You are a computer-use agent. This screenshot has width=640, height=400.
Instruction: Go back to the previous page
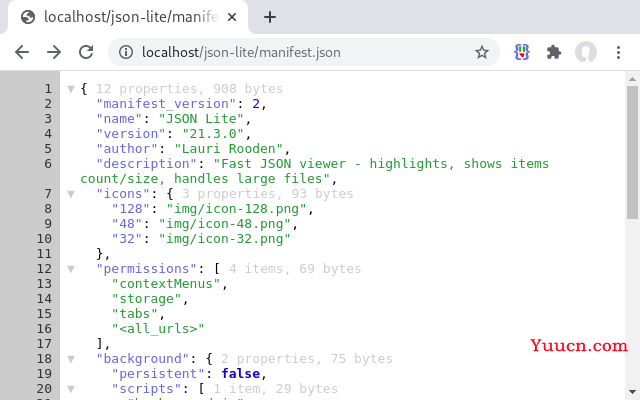tap(22, 52)
